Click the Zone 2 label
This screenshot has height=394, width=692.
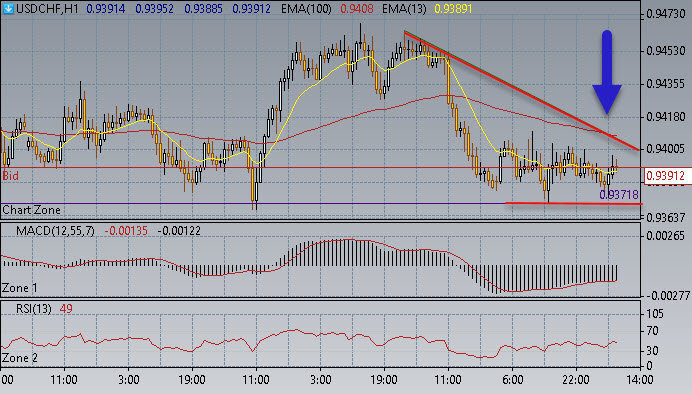pos(20,357)
